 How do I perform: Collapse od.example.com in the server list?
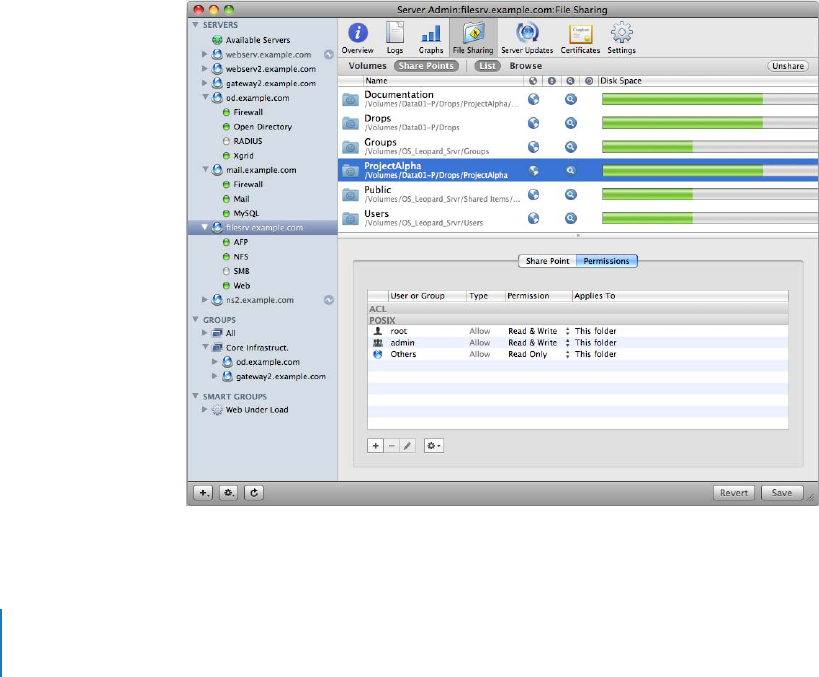point(205,97)
